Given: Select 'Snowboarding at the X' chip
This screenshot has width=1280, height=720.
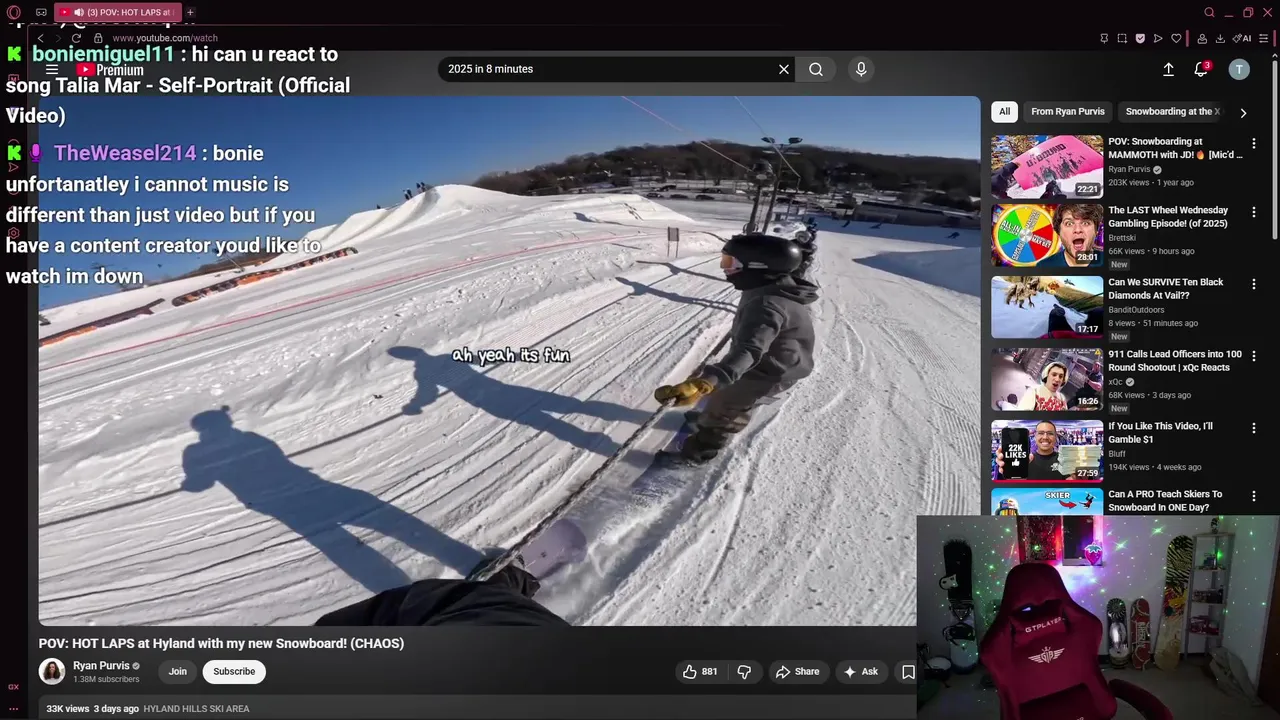Looking at the screenshot, I should tap(1173, 111).
